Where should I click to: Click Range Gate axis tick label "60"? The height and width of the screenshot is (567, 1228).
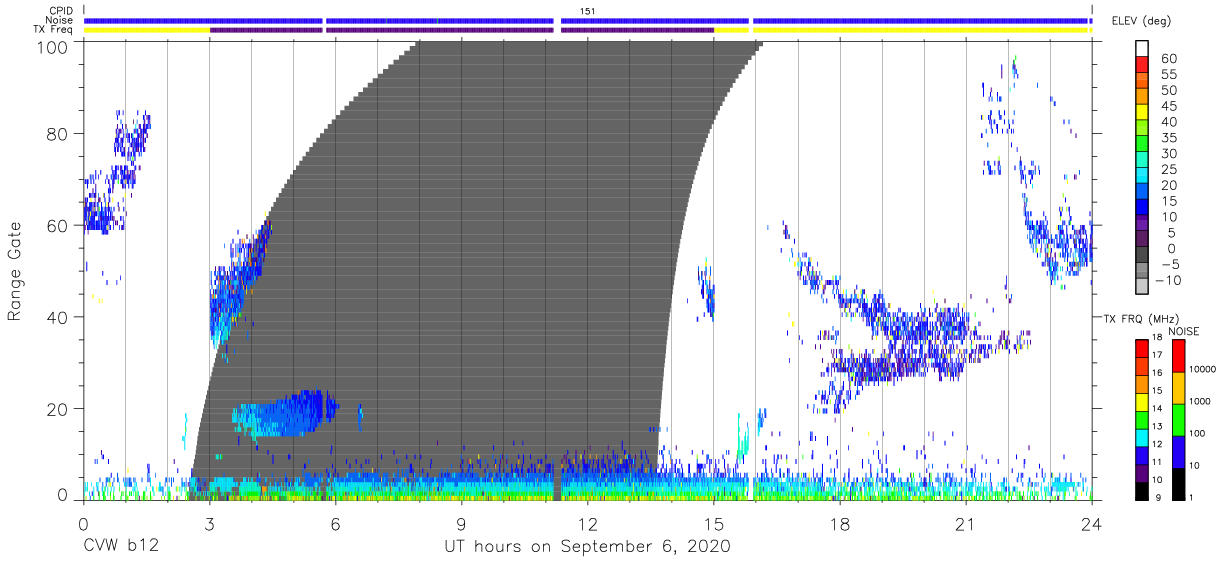tap(58, 225)
